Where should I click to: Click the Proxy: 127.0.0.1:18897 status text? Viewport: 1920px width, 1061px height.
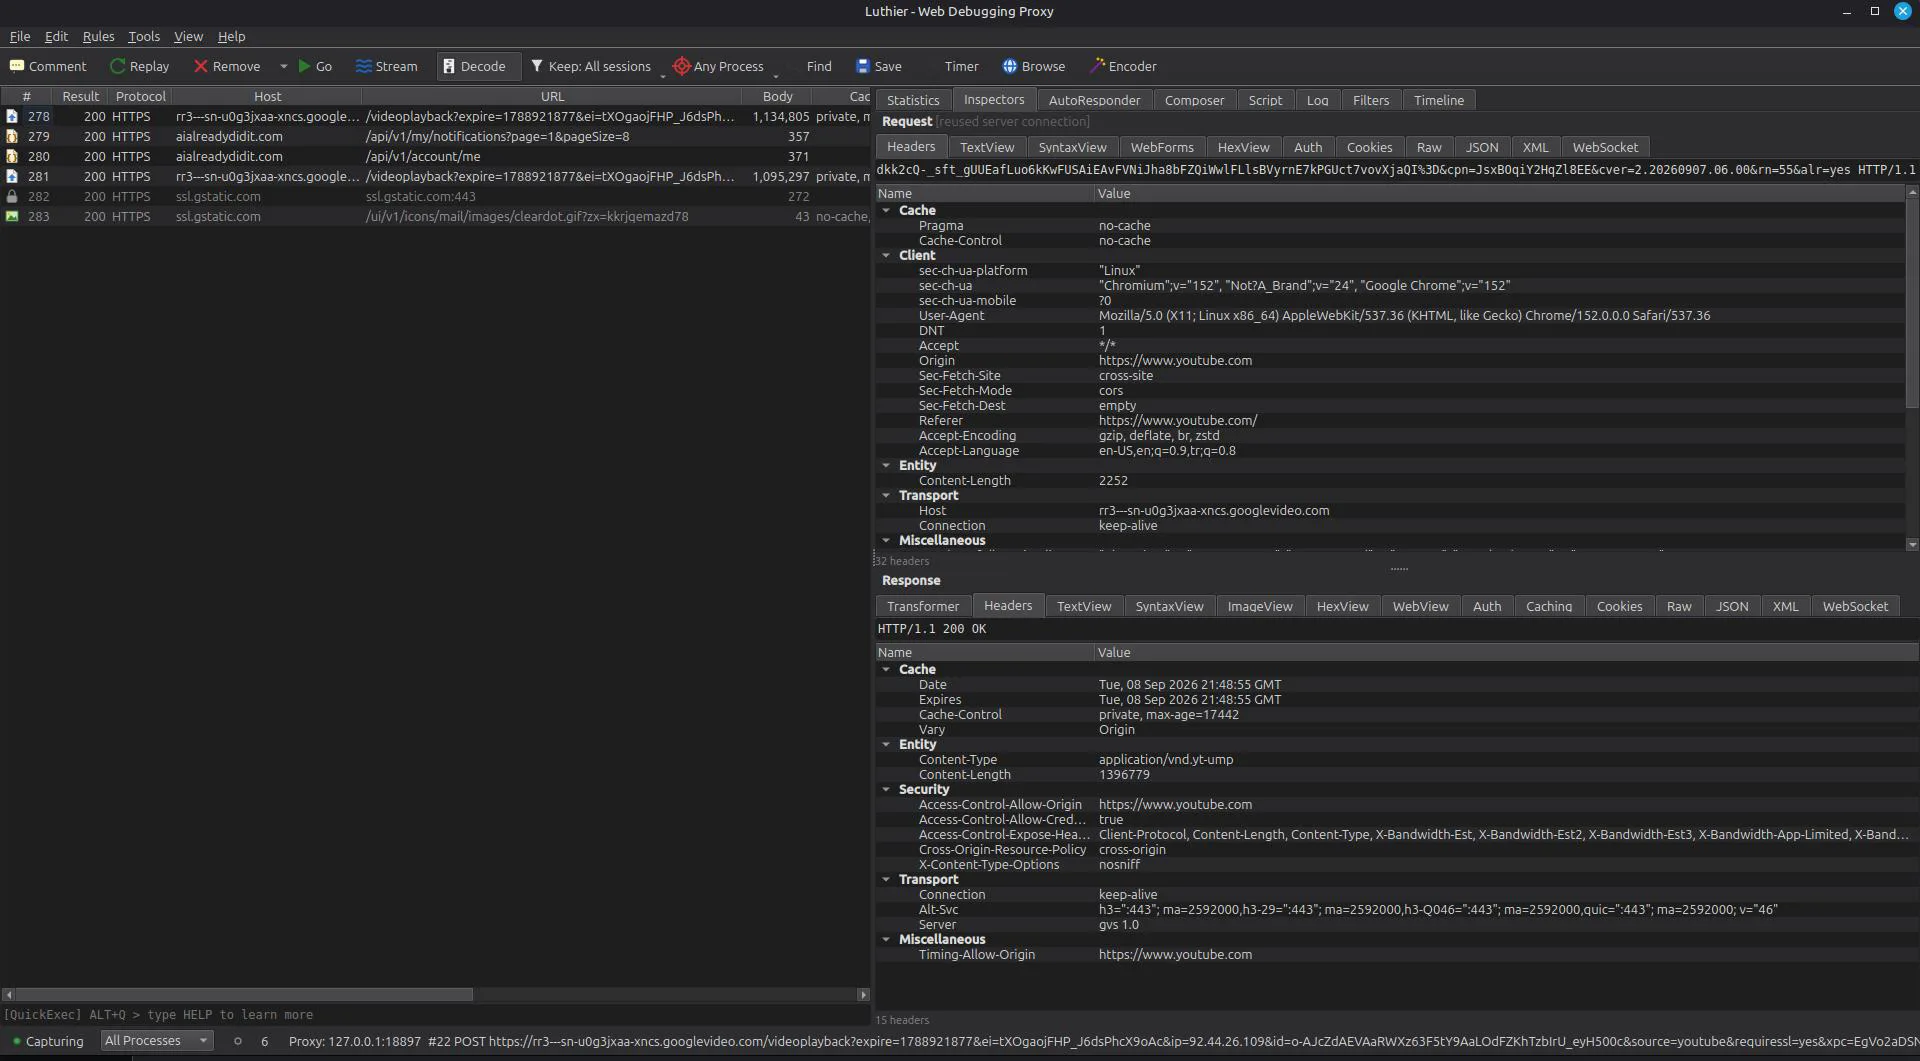pyautogui.click(x=355, y=1041)
